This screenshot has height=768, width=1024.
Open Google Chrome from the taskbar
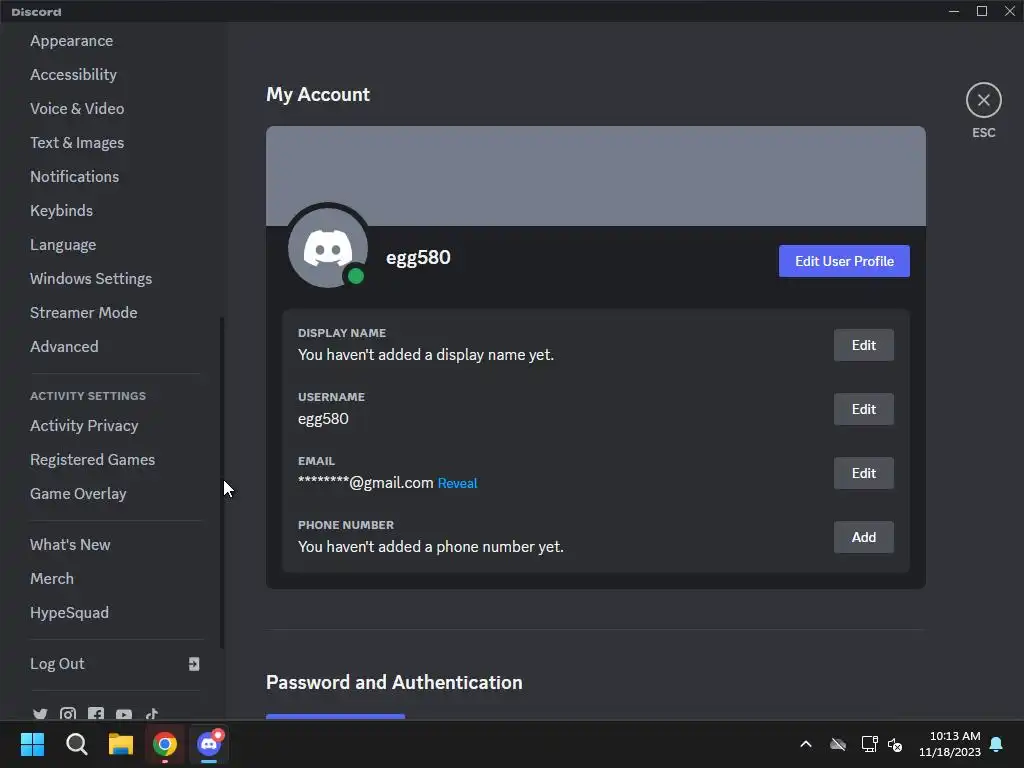click(x=165, y=744)
